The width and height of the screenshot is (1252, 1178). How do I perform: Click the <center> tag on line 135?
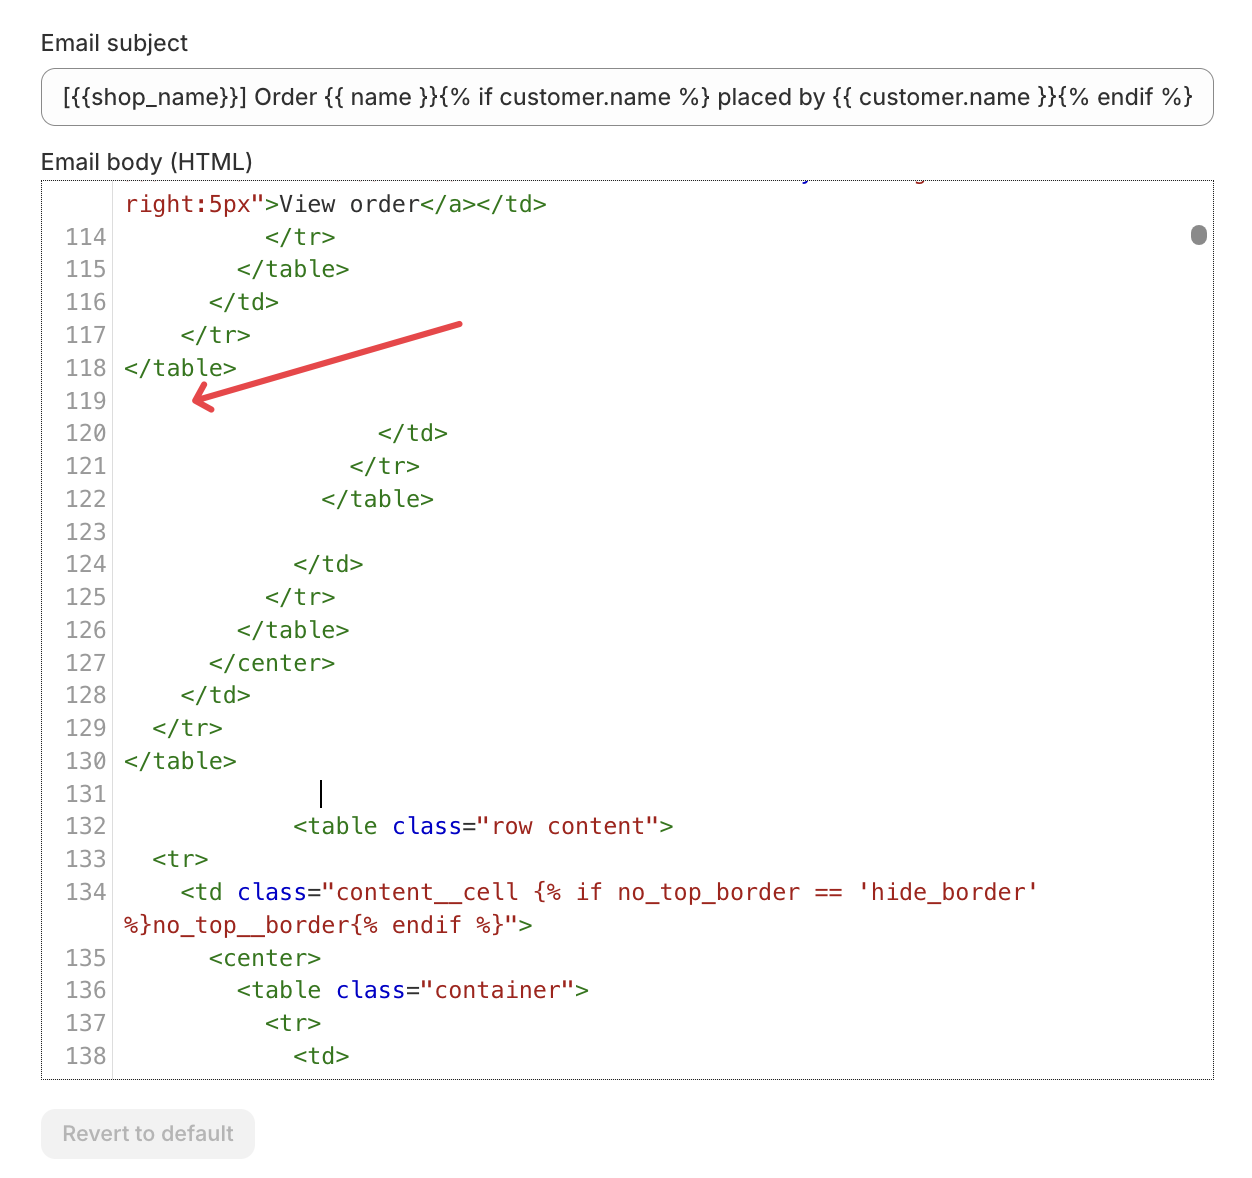click(265, 958)
